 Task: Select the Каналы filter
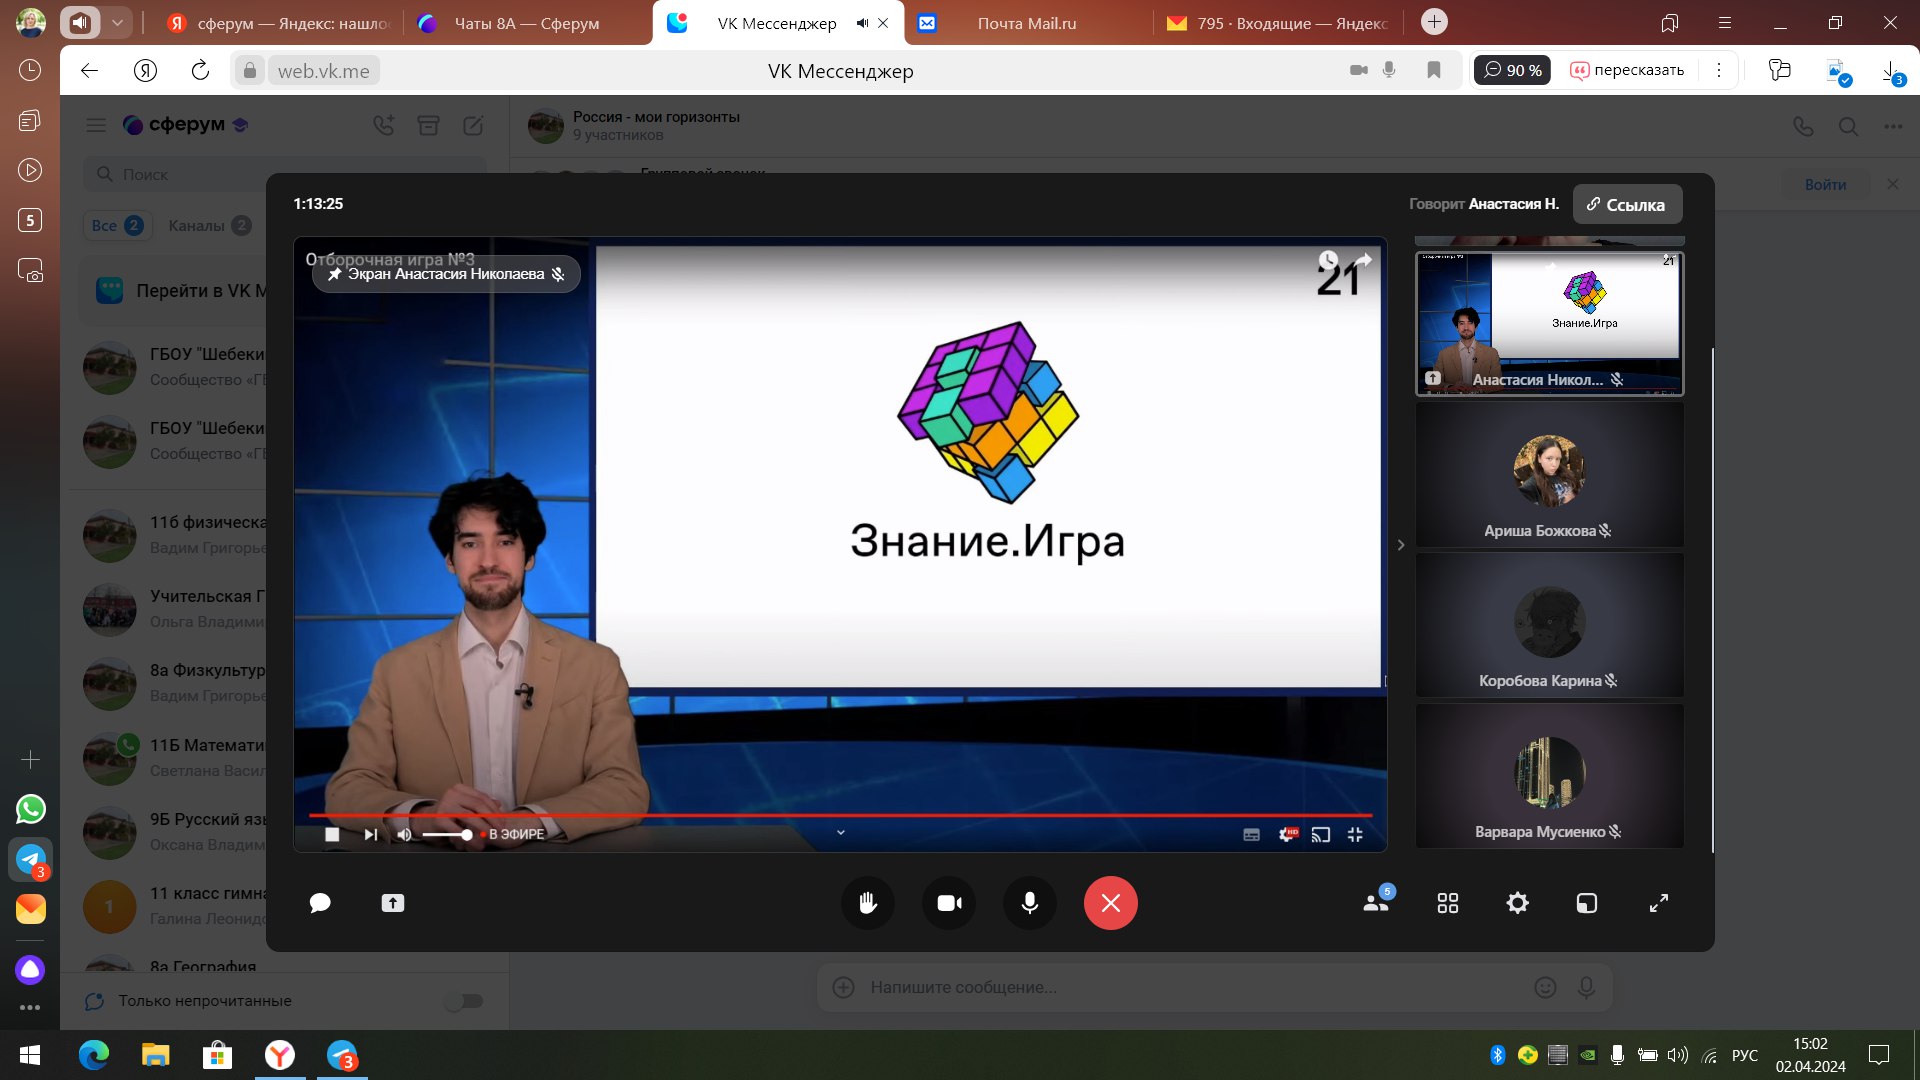pos(209,226)
